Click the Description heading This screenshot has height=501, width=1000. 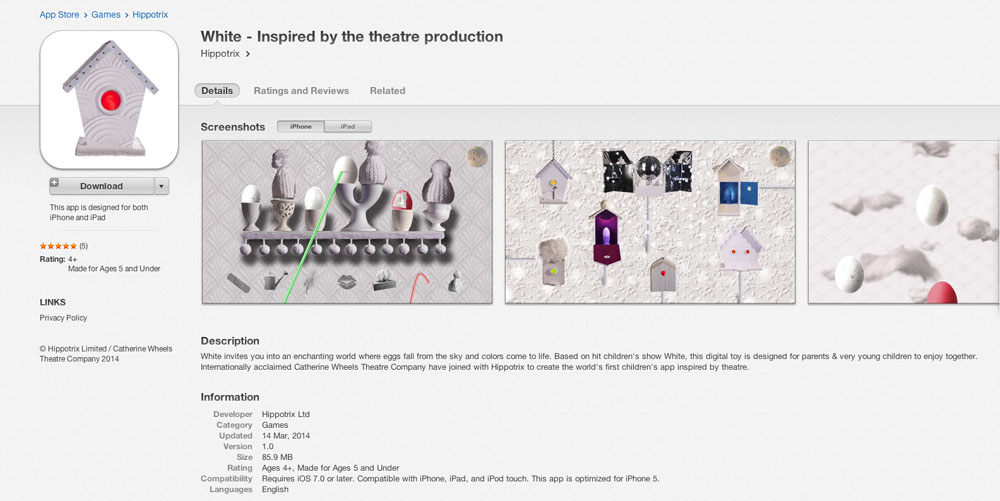pyautogui.click(x=230, y=341)
